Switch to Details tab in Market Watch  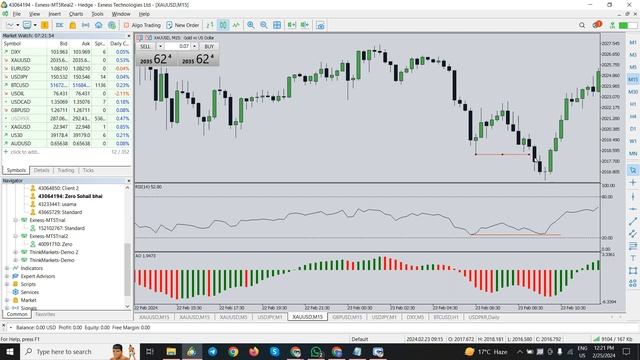tap(42, 170)
